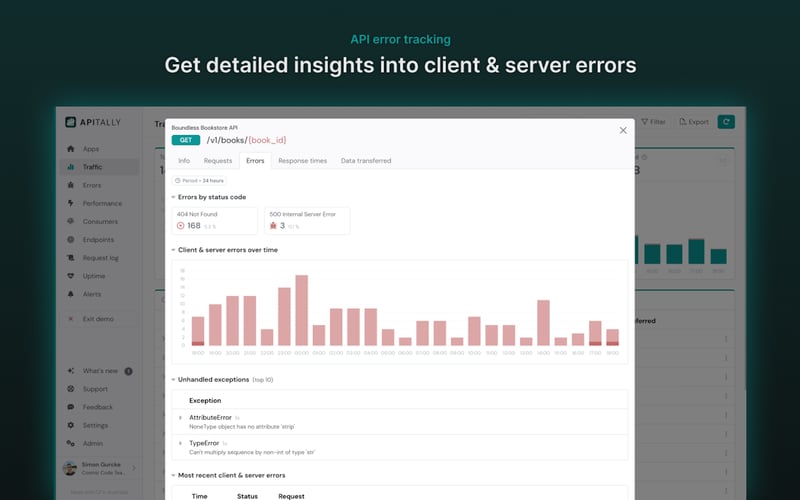The height and width of the screenshot is (500, 800).
Task: Click the /v1/books/{book_id} endpoint path
Action: point(246,140)
